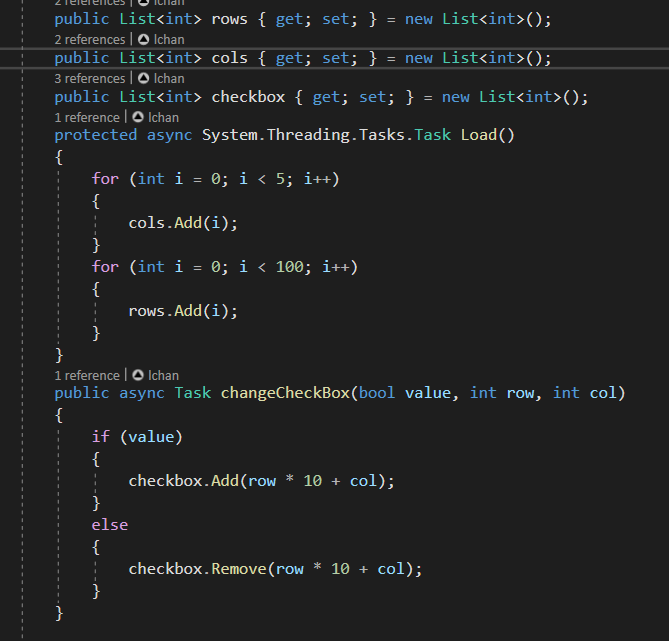Open '2 references' CodeLens above cols property

(90, 40)
